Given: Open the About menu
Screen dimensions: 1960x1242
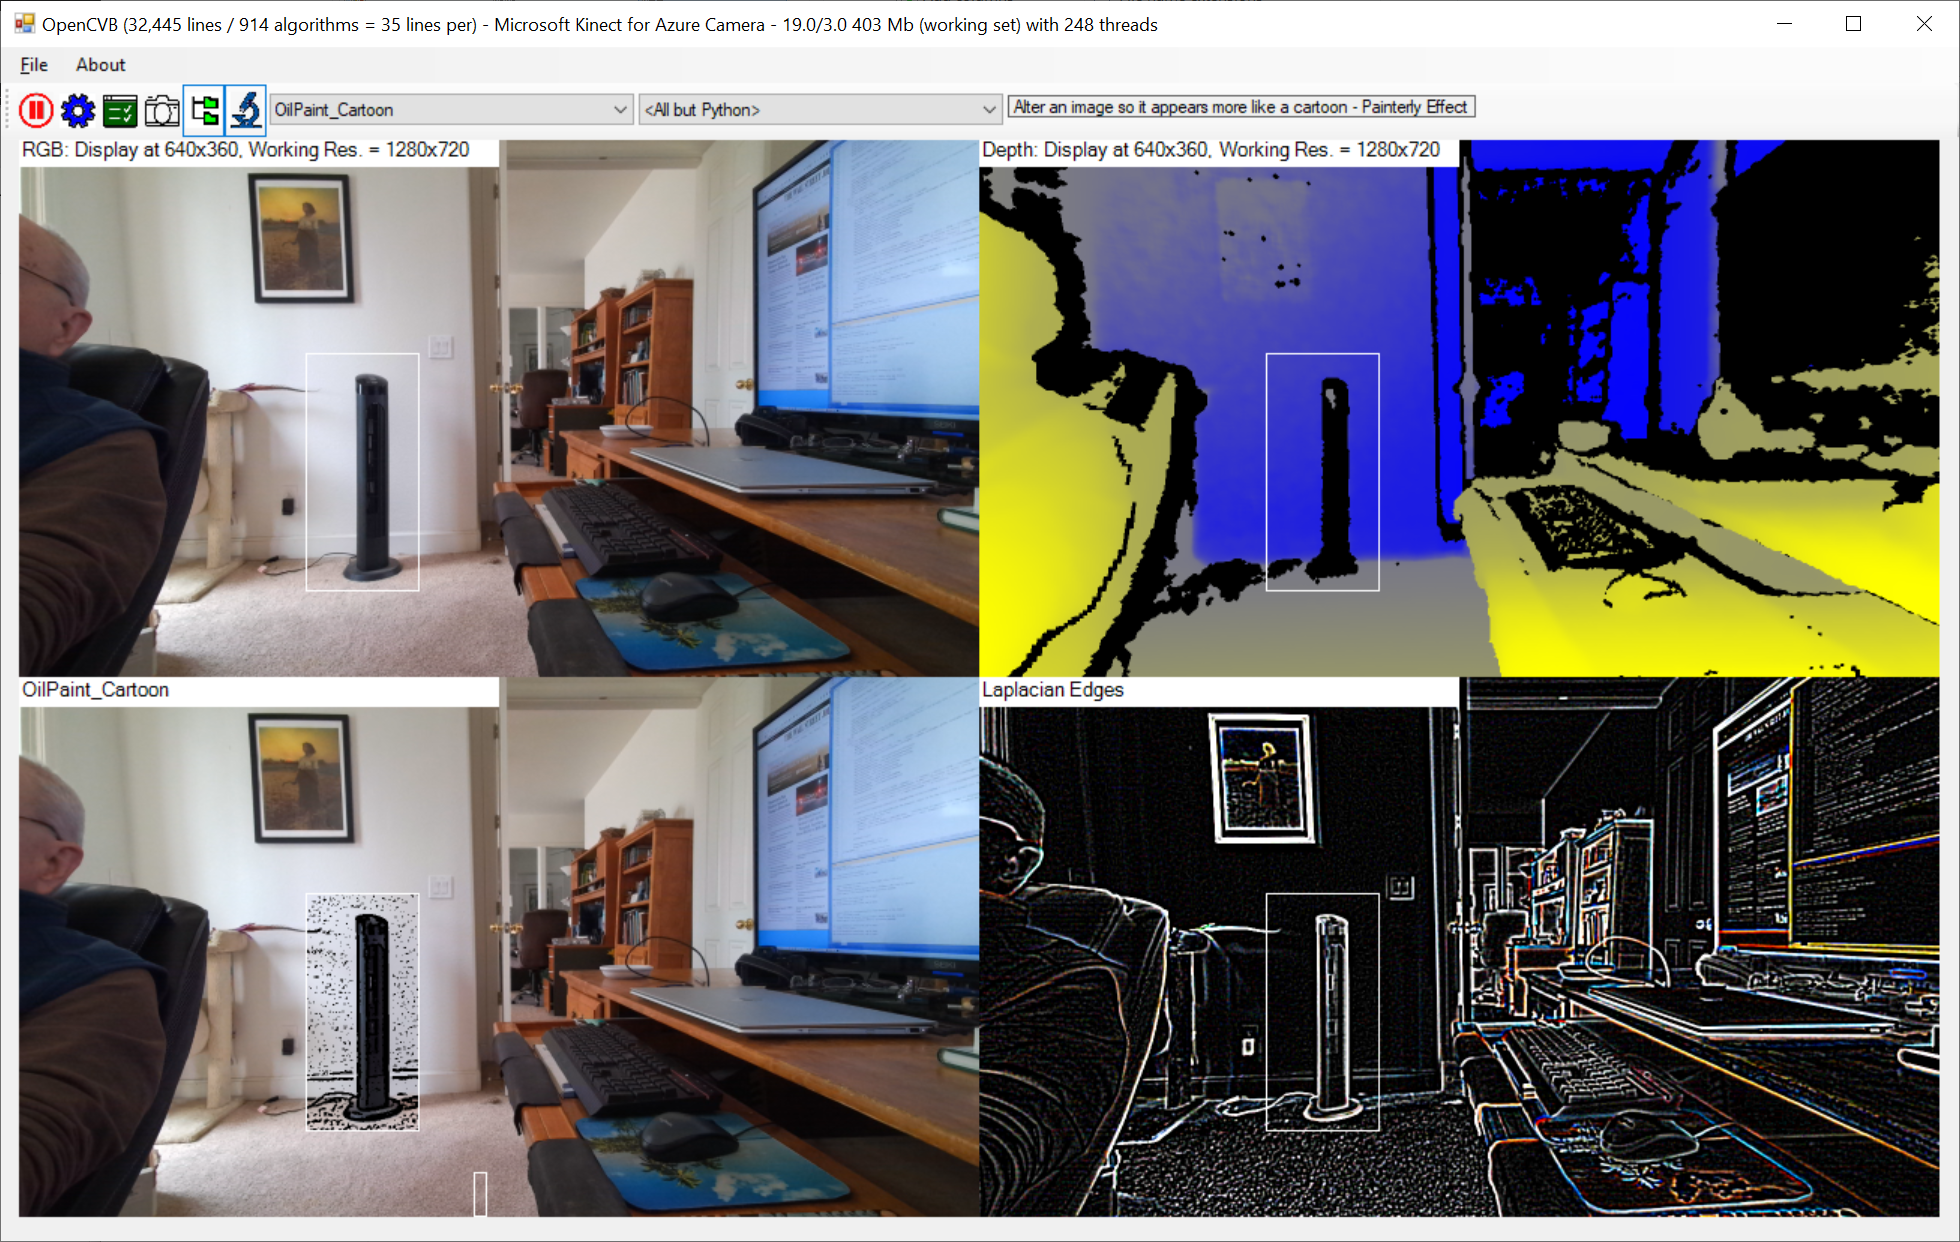Looking at the screenshot, I should point(100,65).
